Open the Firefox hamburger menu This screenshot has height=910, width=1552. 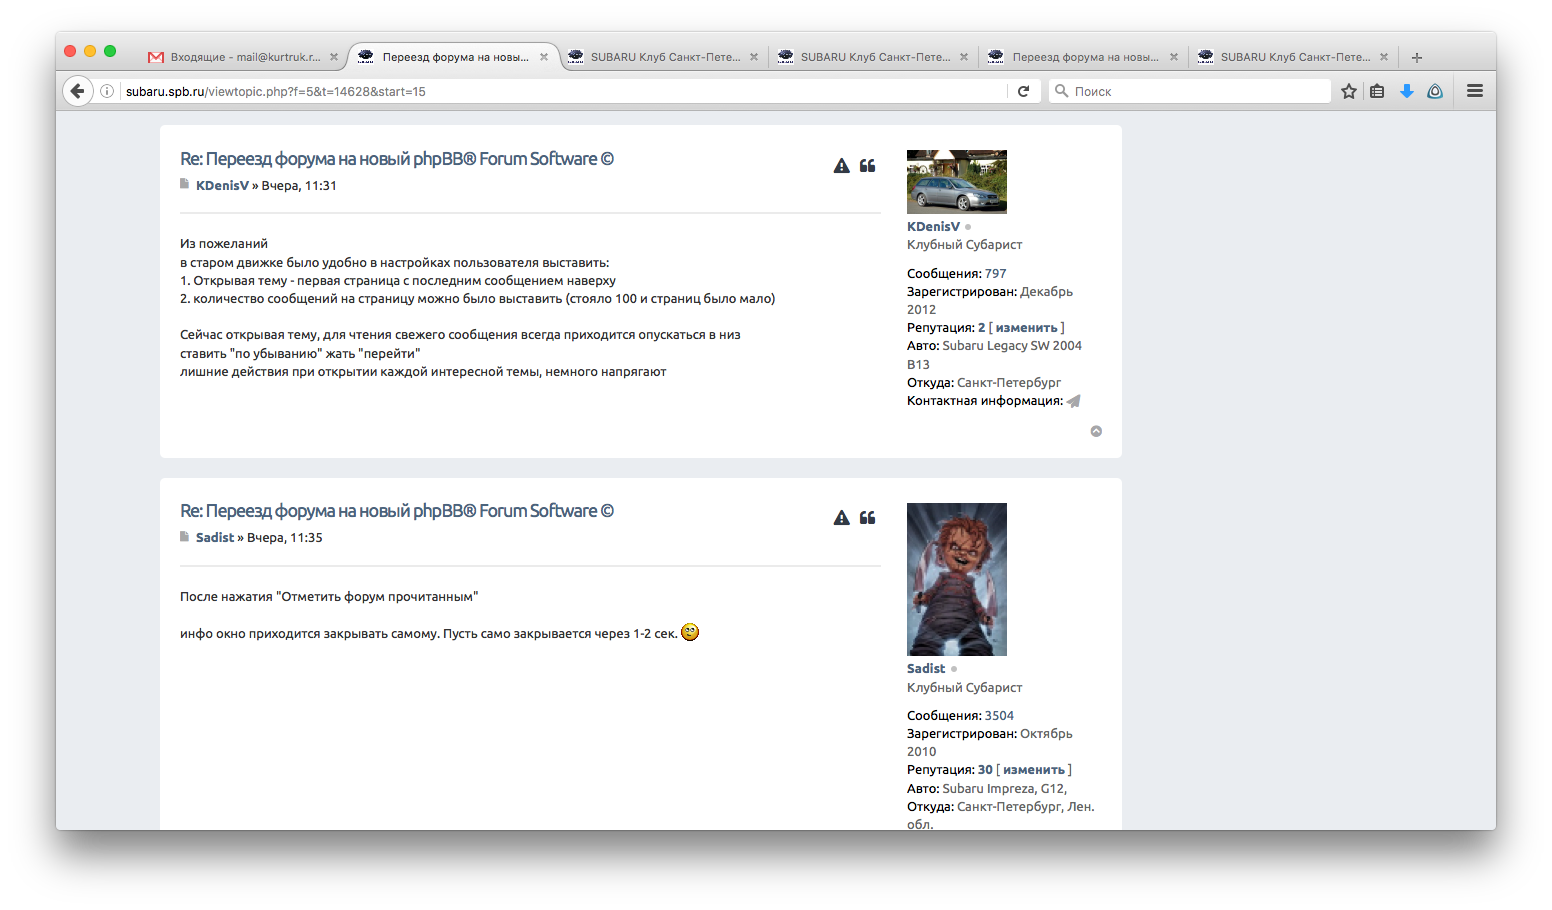1475,91
